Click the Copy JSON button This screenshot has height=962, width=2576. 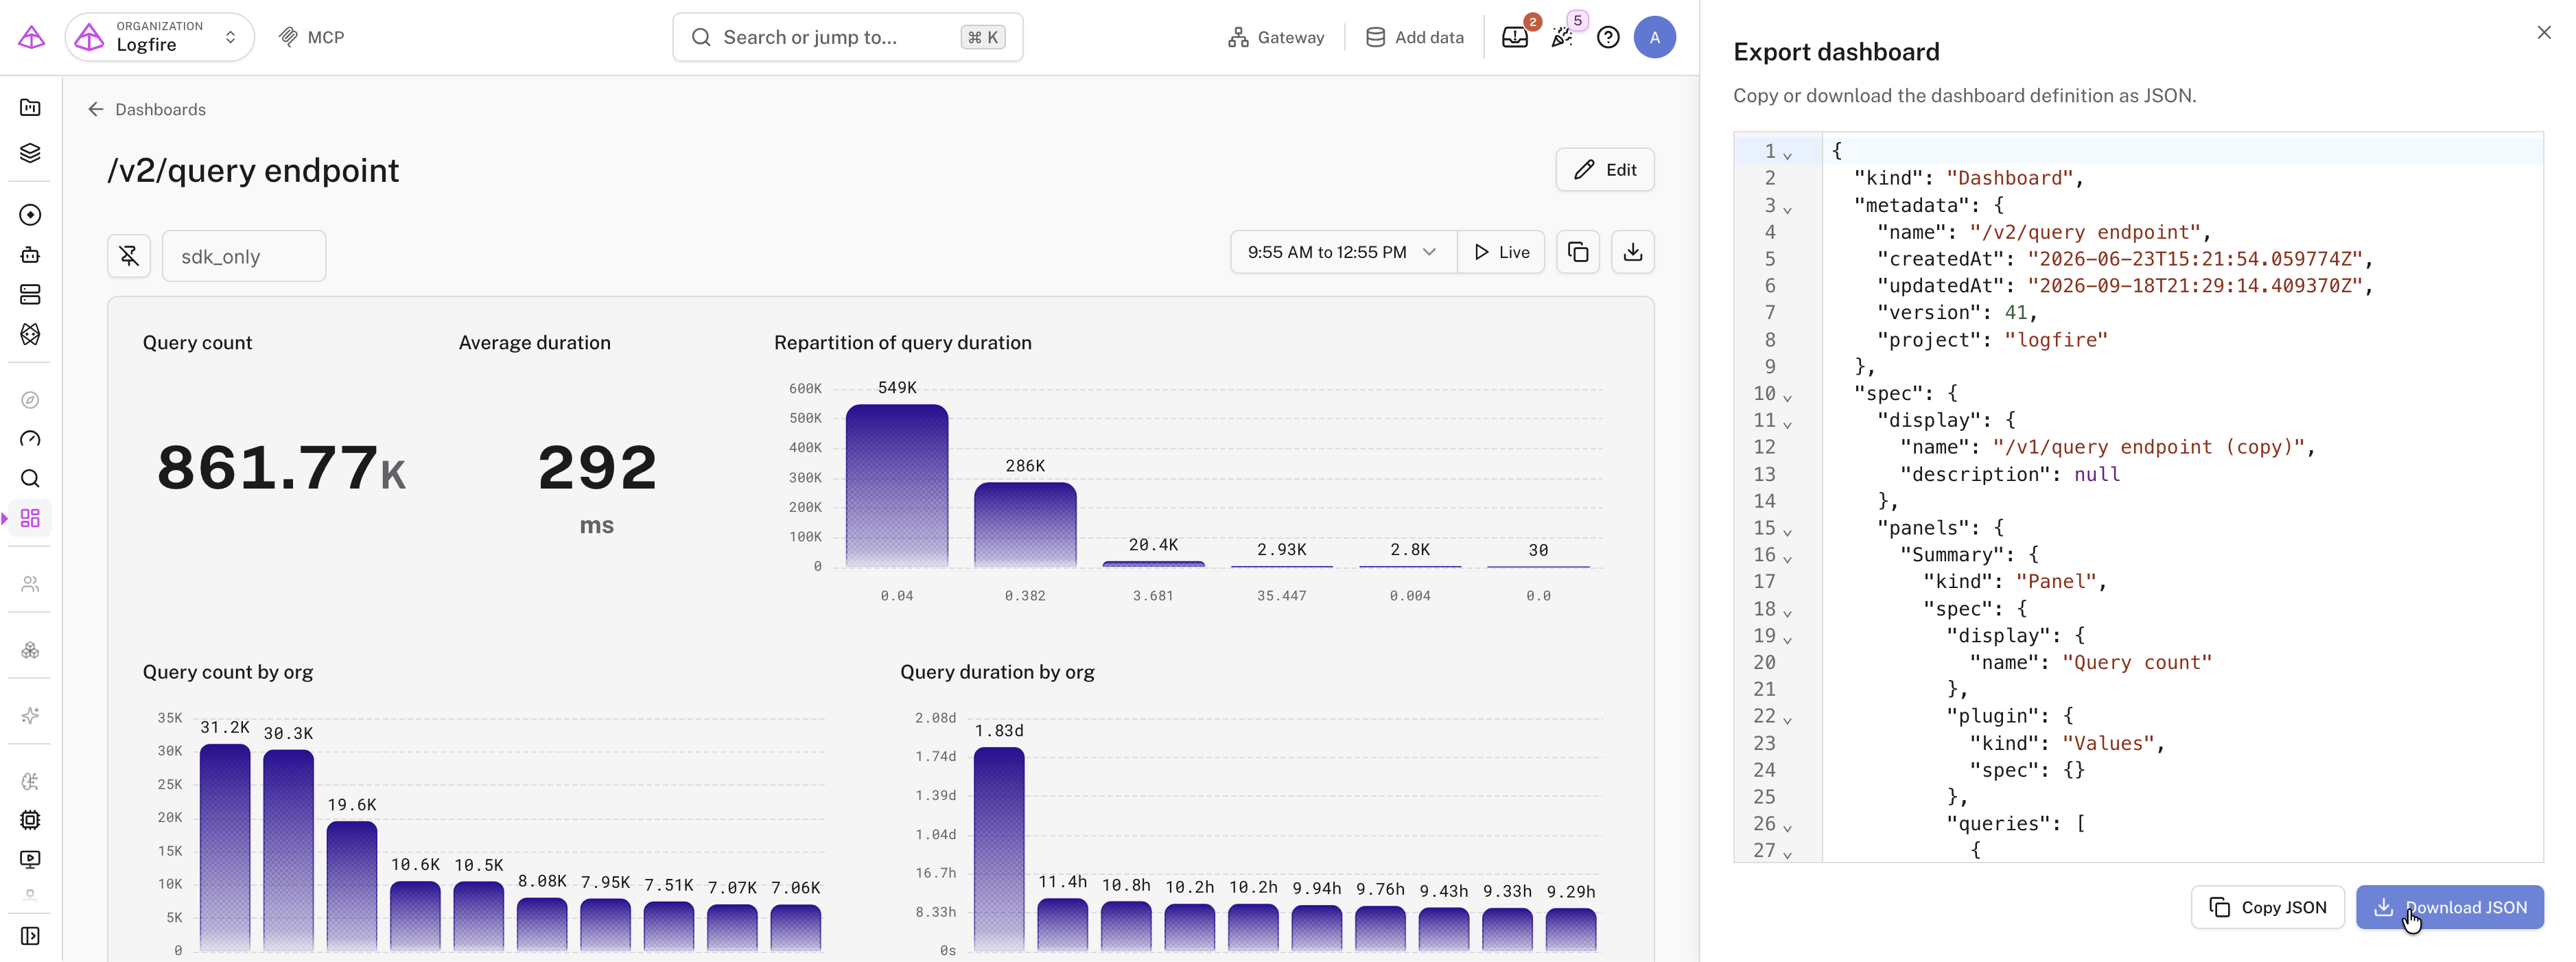click(2267, 907)
